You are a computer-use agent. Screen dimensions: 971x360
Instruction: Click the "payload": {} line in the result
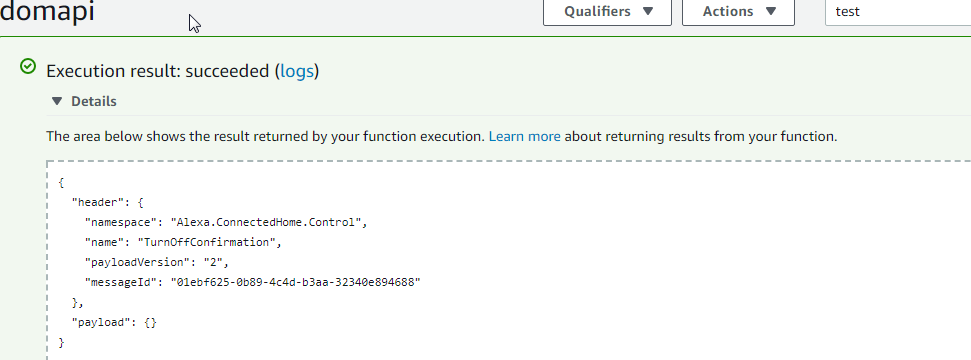114,323
